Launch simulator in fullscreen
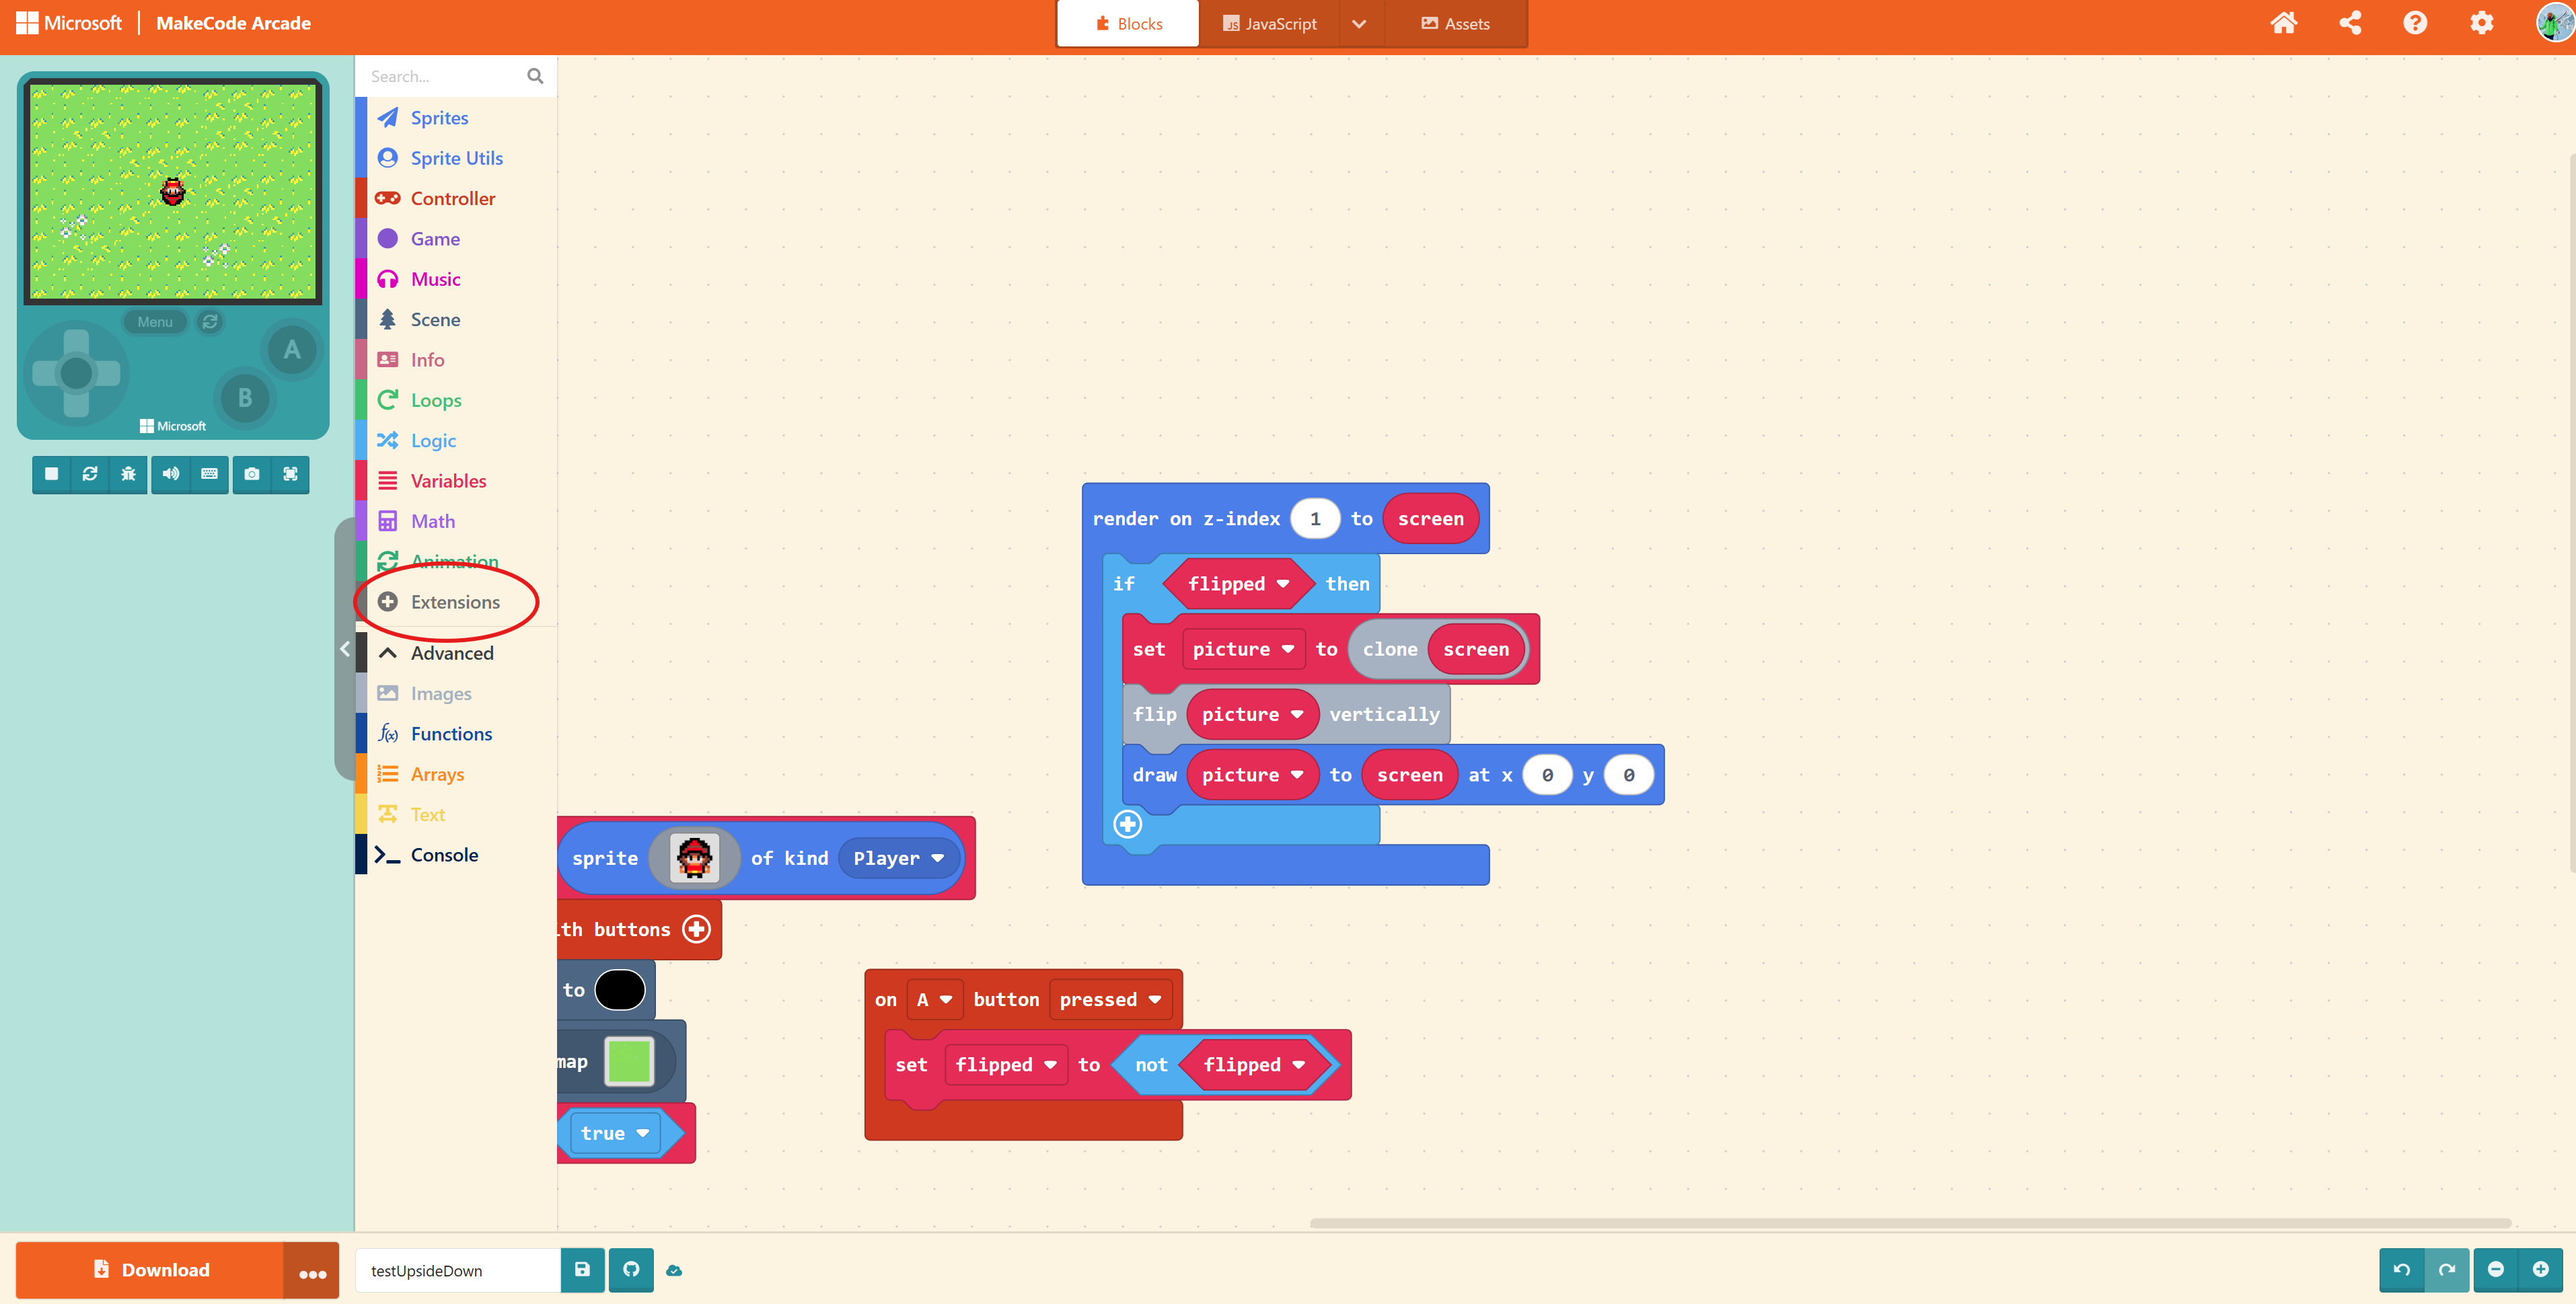This screenshot has height=1304, width=2576. click(290, 474)
